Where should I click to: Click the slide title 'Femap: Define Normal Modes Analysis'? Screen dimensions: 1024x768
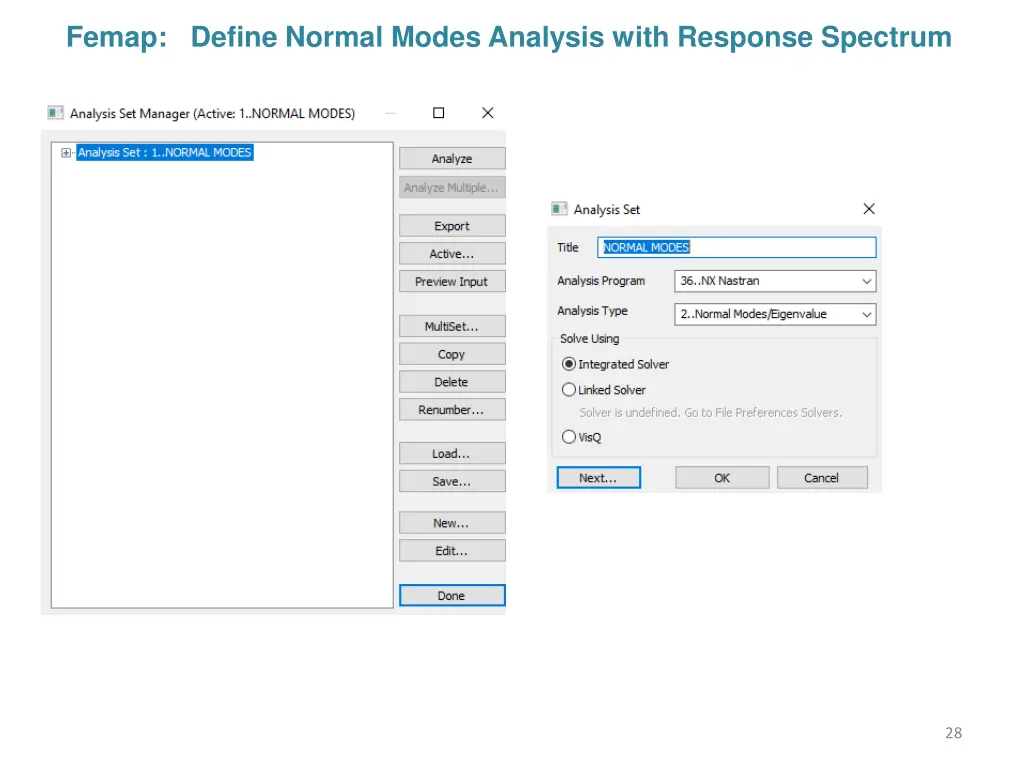point(509,37)
